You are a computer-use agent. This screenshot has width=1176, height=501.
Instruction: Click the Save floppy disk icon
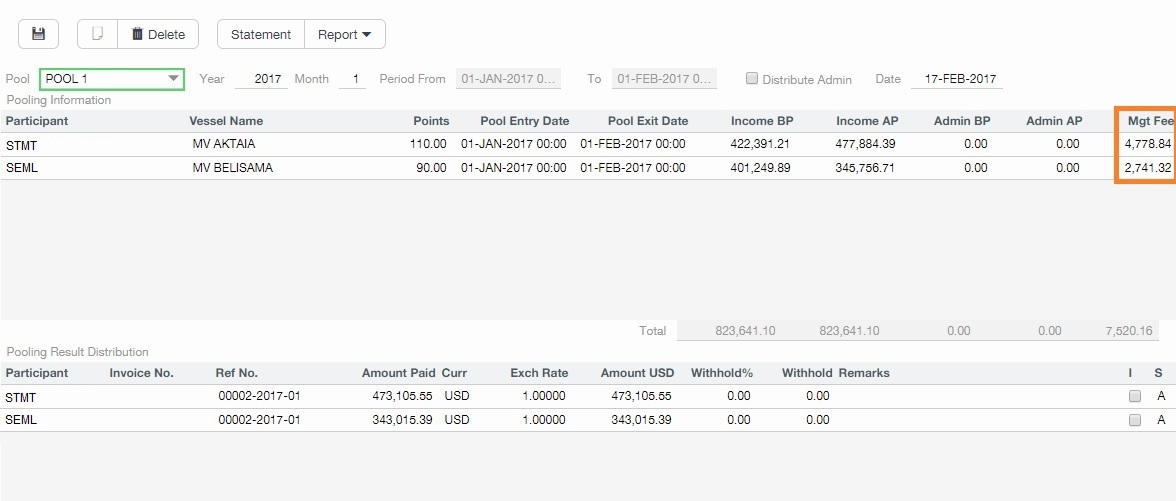click(39, 34)
